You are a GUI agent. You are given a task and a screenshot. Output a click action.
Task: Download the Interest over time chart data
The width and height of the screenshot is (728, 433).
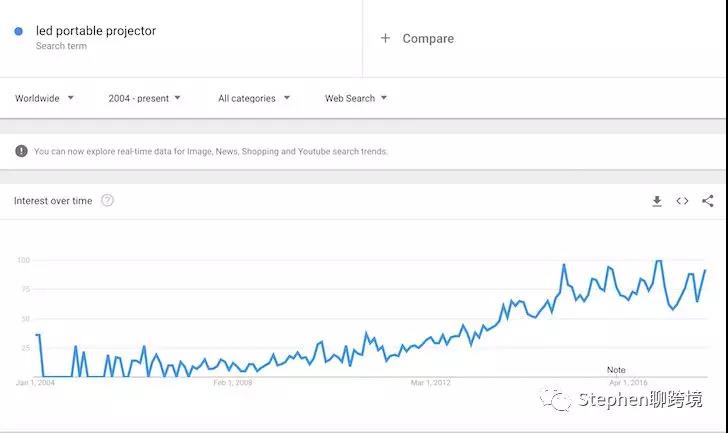pos(657,201)
